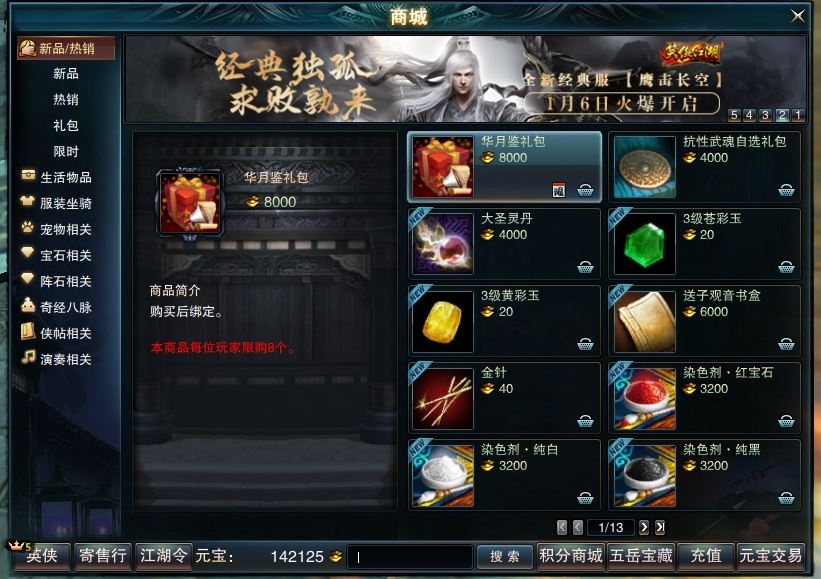
Task: Collapse 新品/热销 category header
Action: pyautogui.click(x=66, y=49)
